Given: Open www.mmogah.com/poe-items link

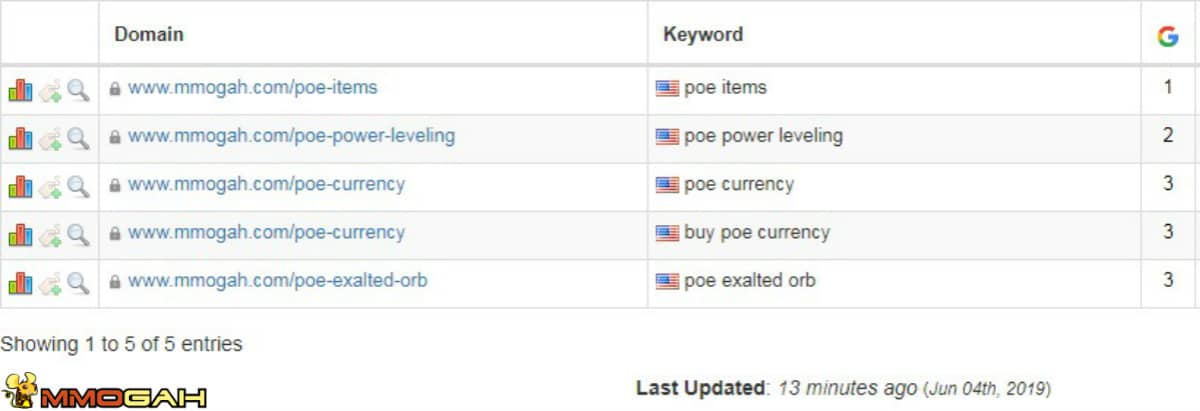Looking at the screenshot, I should point(253,87).
